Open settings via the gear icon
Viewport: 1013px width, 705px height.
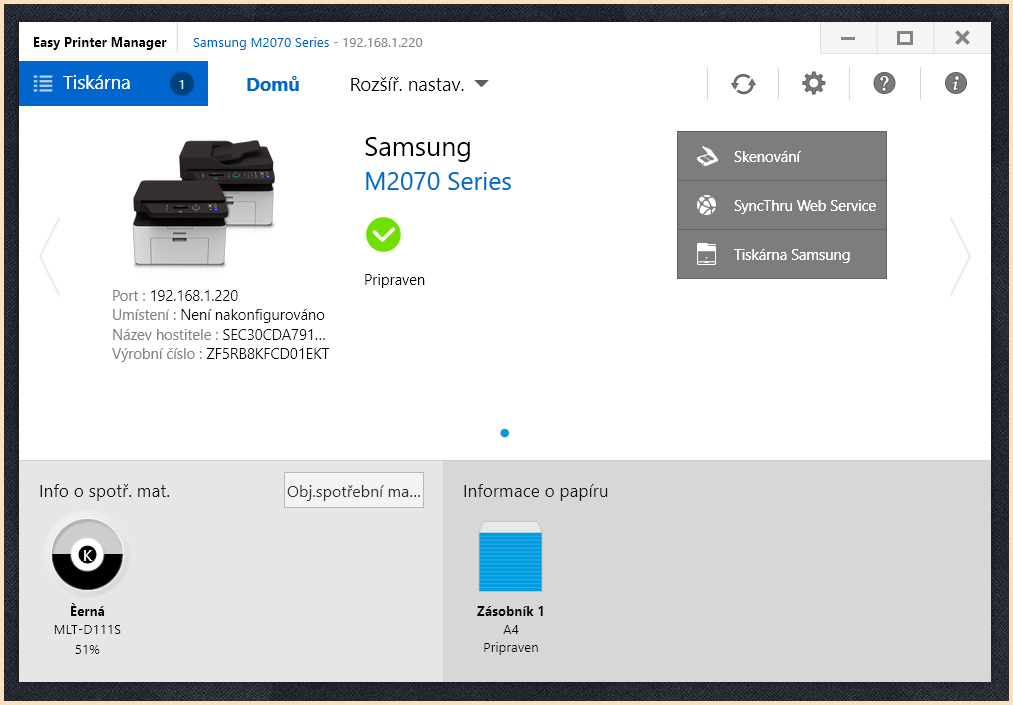pyautogui.click(x=813, y=83)
